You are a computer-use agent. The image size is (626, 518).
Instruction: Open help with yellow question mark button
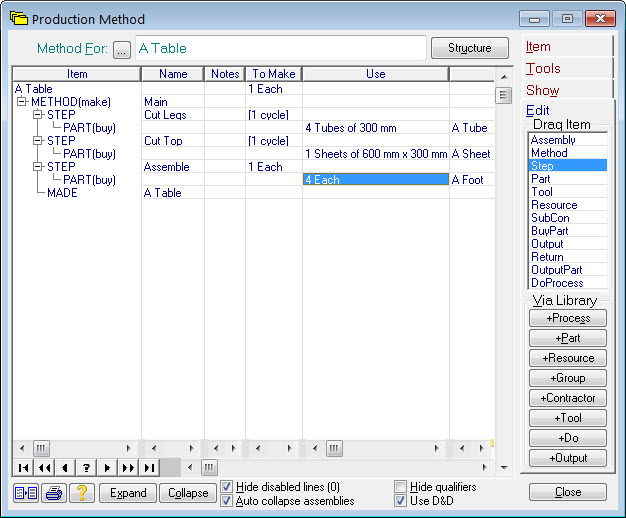tap(82, 493)
